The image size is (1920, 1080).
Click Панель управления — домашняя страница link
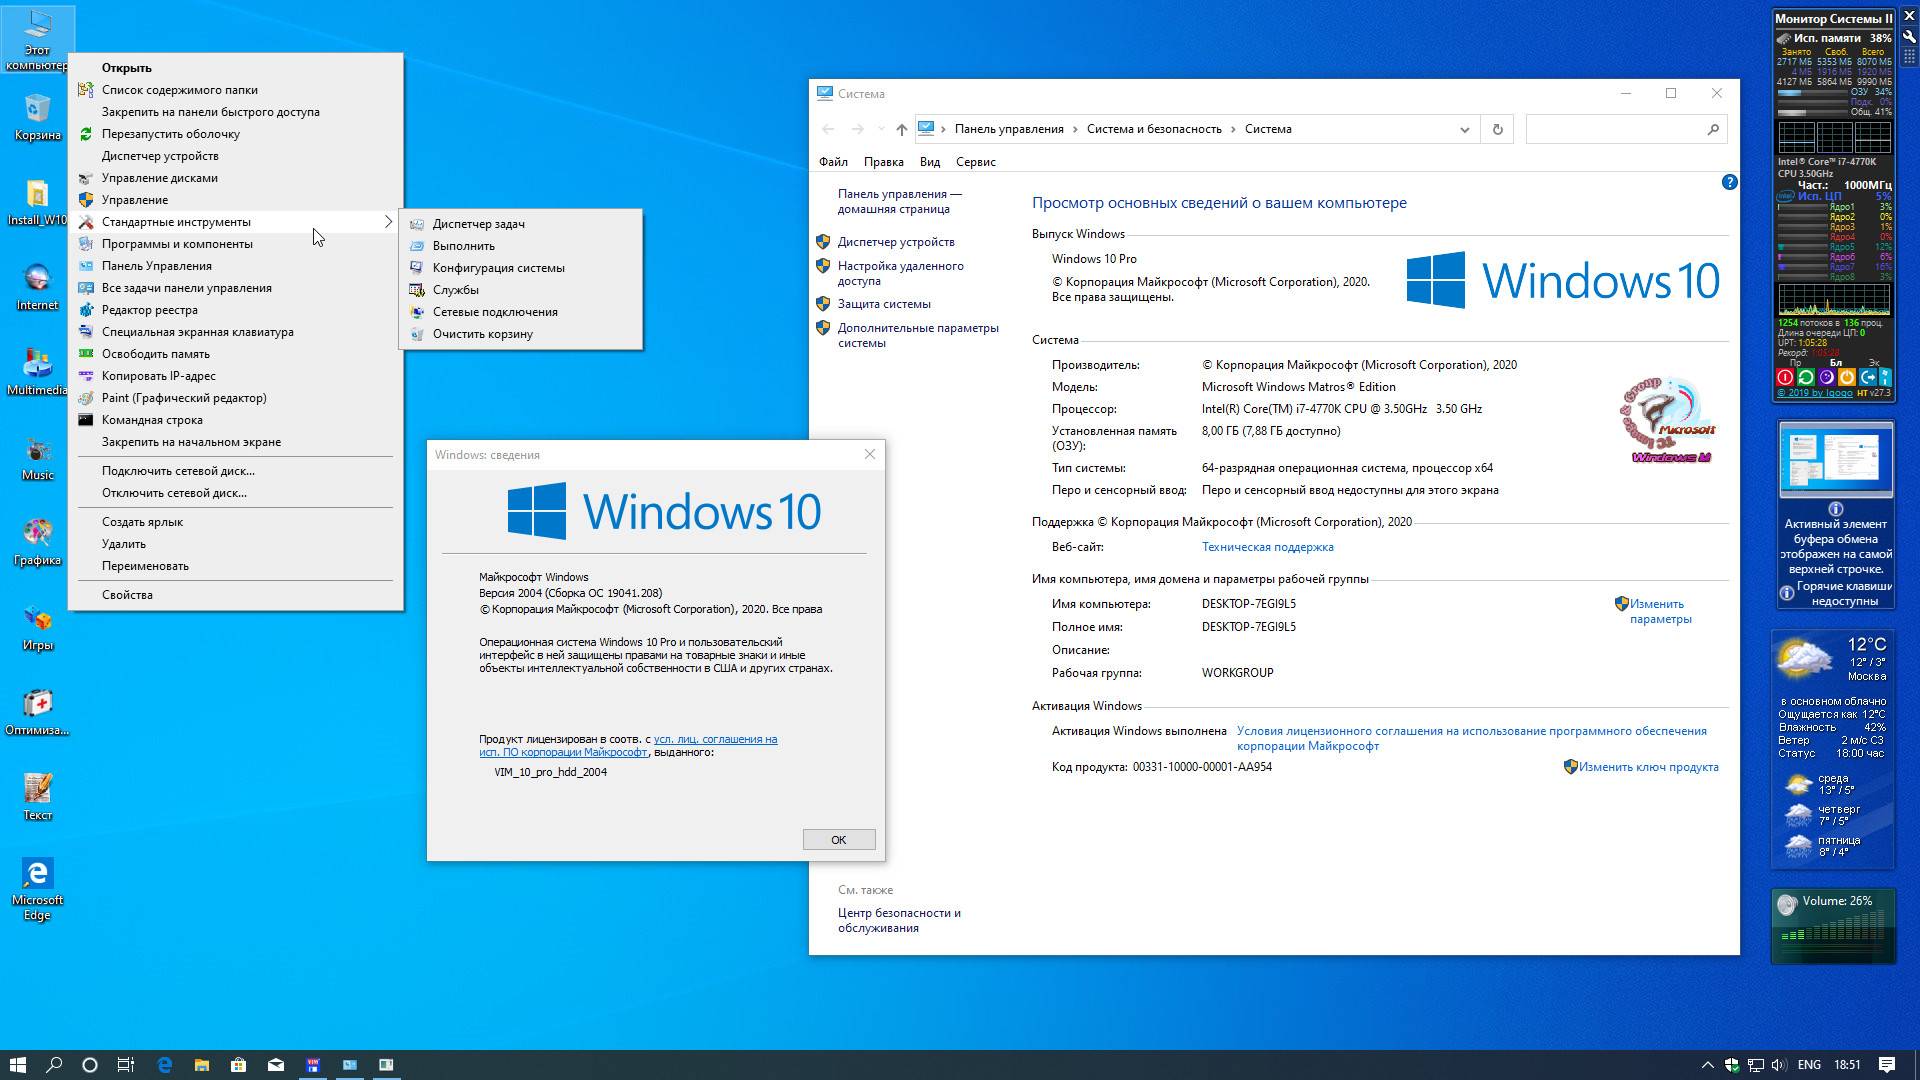click(x=899, y=201)
